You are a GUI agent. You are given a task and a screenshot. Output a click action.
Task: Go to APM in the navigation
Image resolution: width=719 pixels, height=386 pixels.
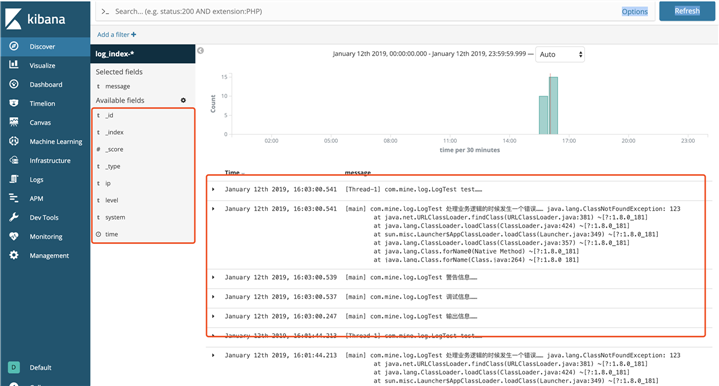(x=36, y=199)
